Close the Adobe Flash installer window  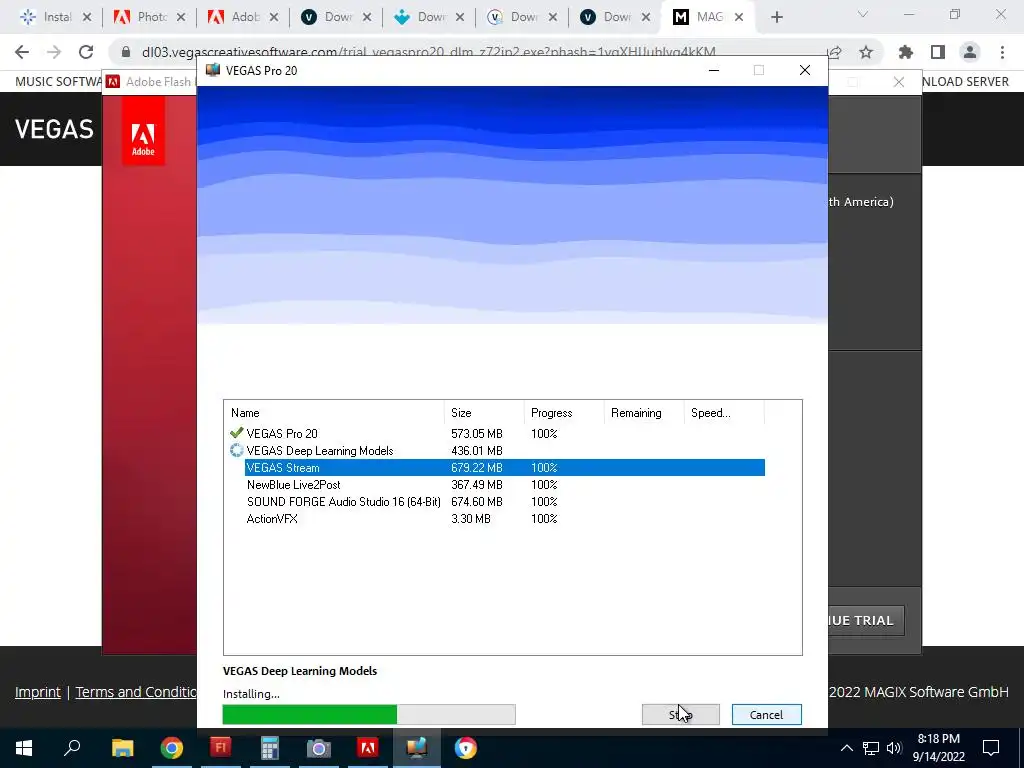pyautogui.click(x=899, y=82)
